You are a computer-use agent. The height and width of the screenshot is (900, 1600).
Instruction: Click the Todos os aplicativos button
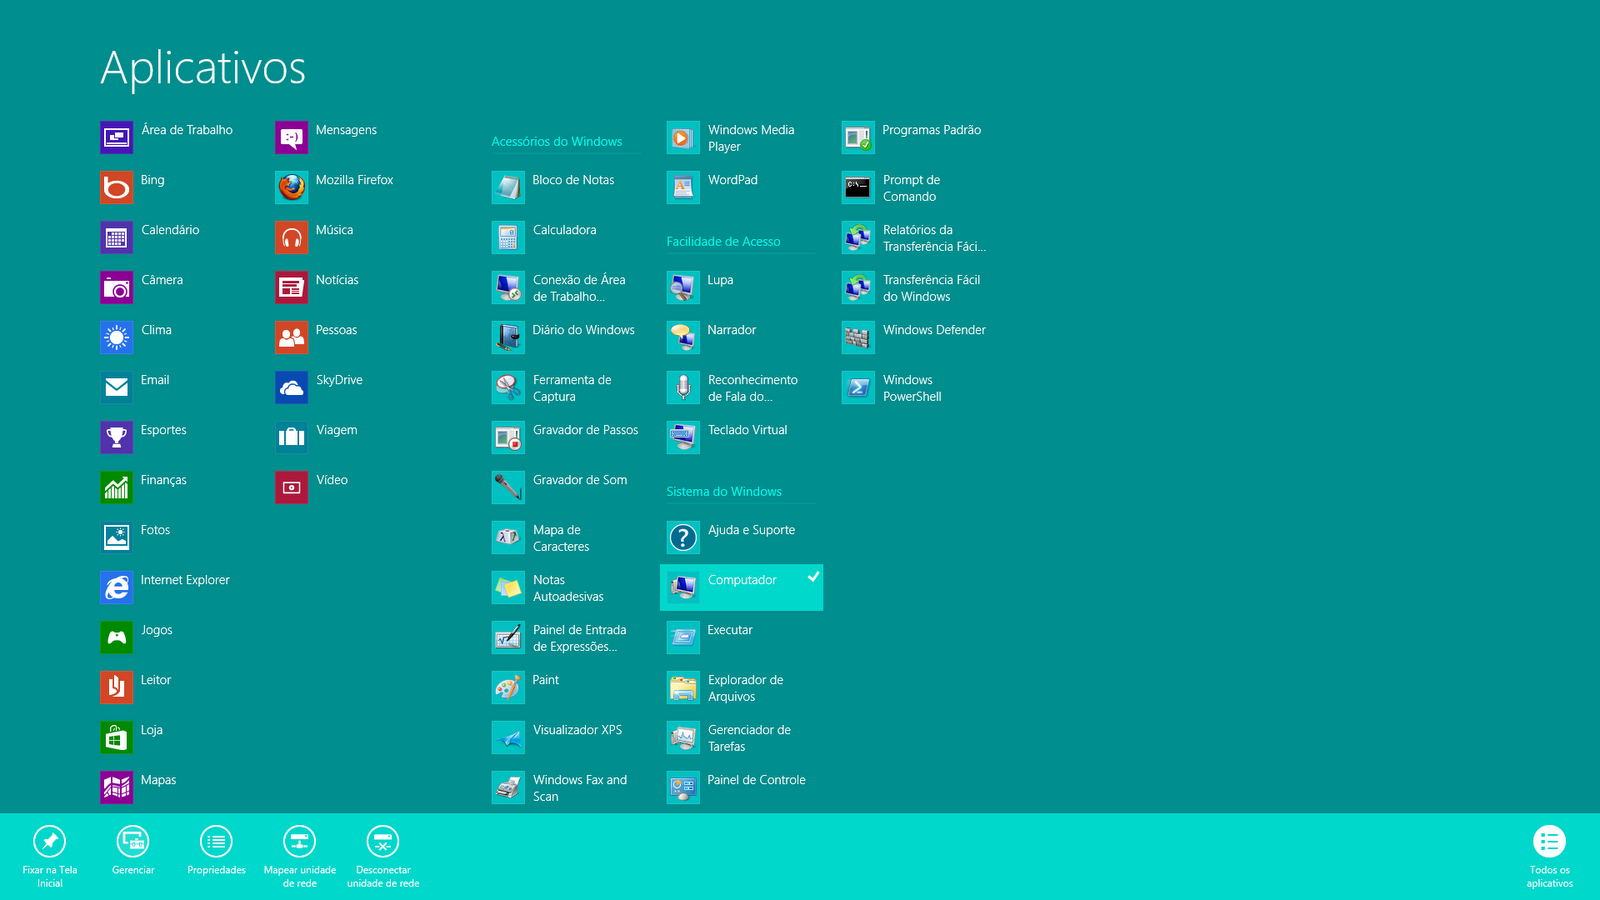[1549, 856]
